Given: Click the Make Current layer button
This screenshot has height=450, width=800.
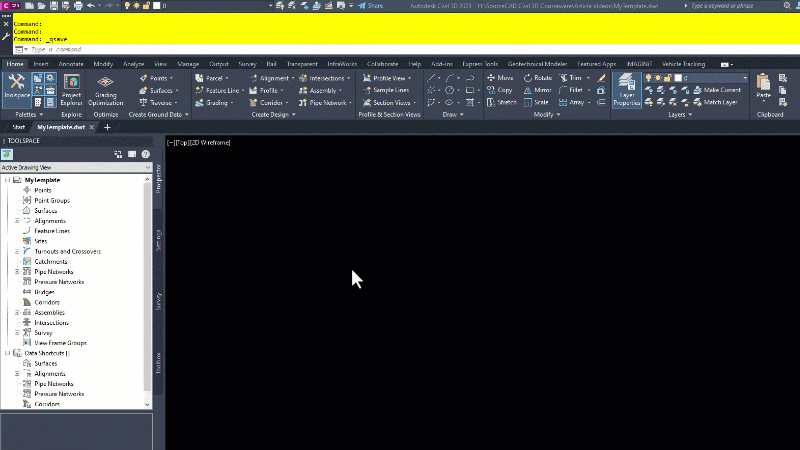Looking at the screenshot, I should [x=720, y=90].
